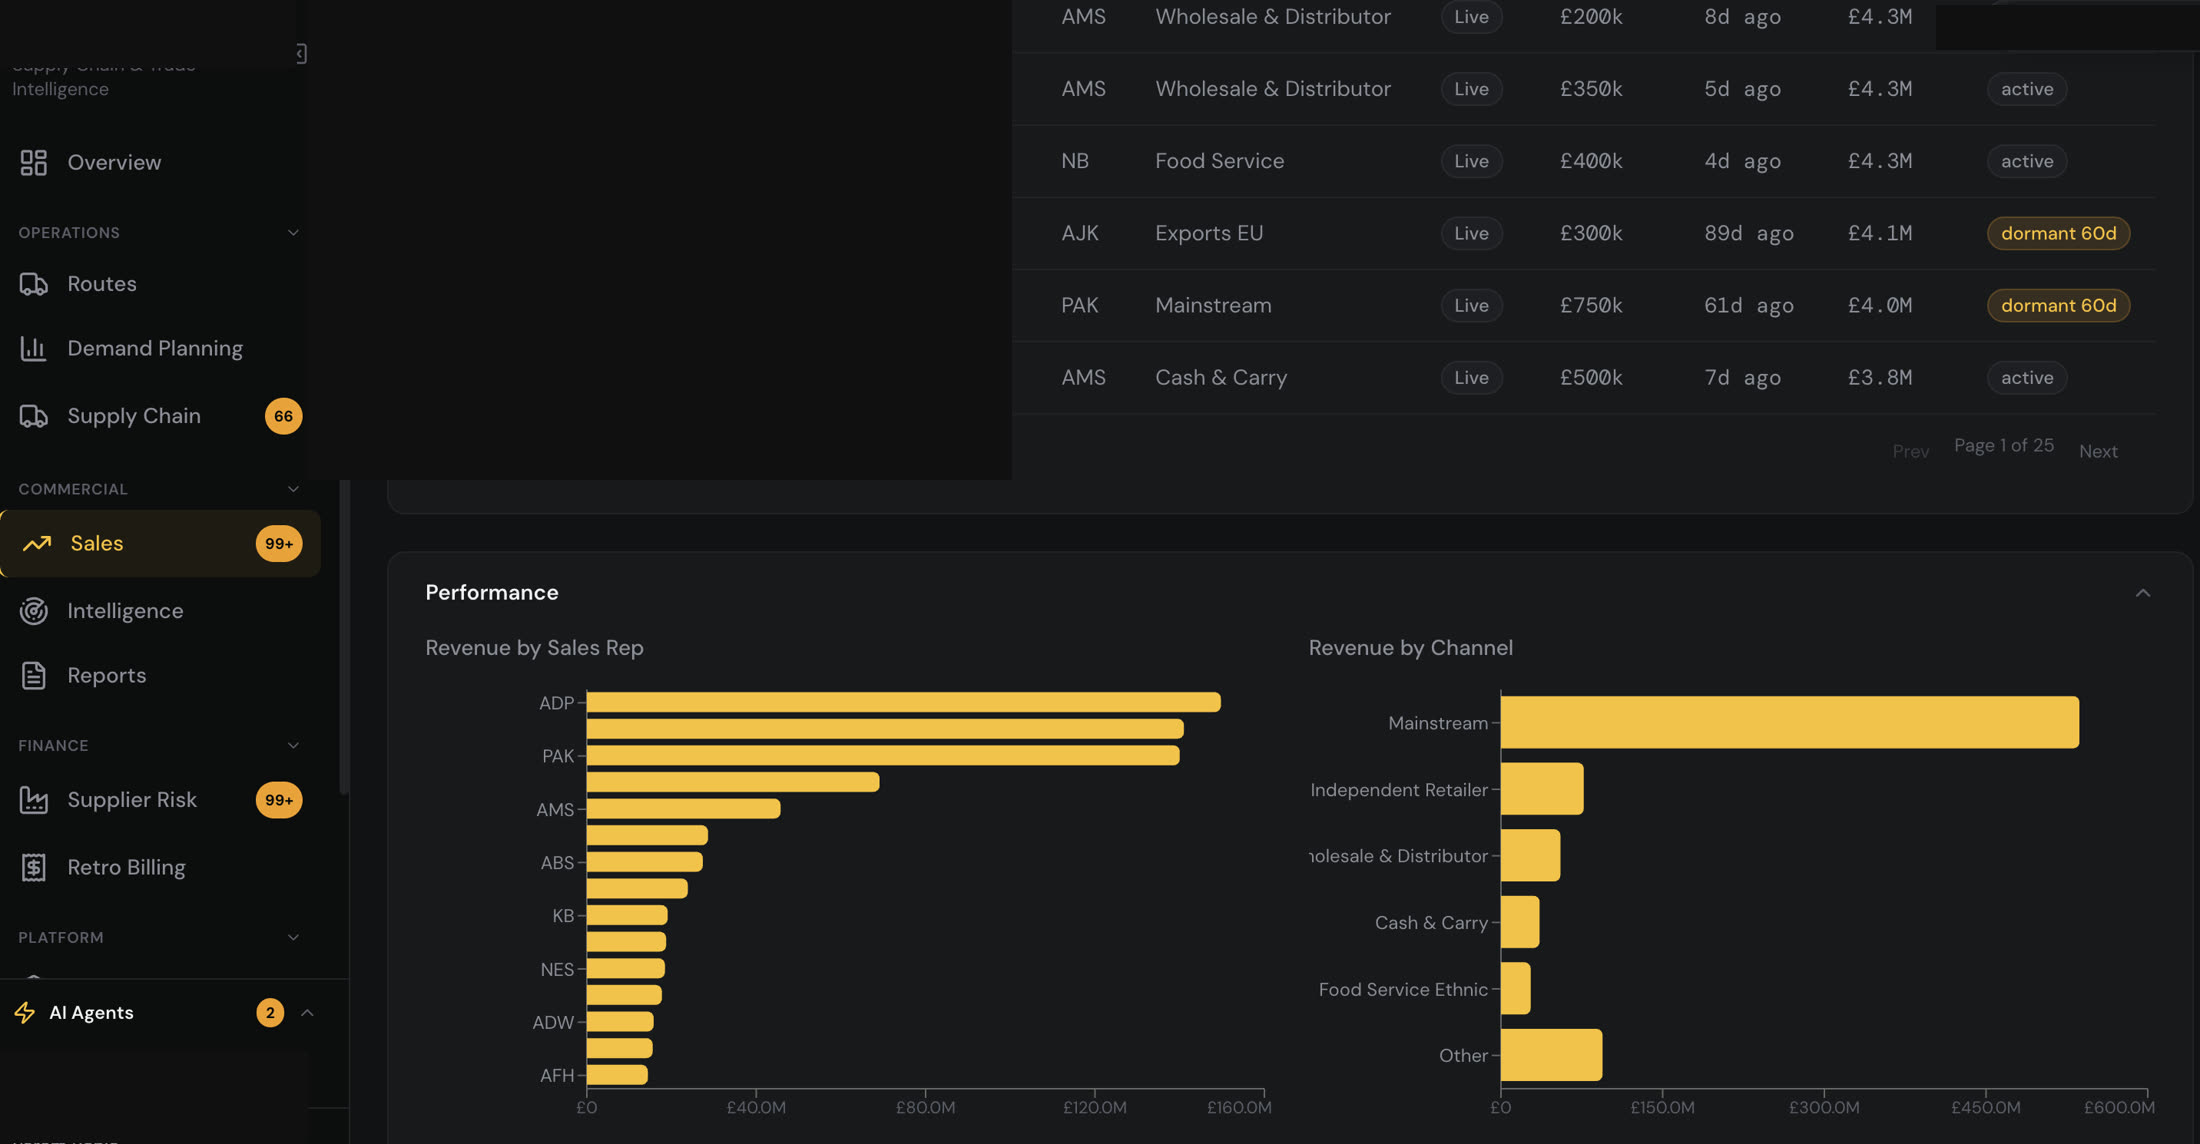Click the Food Service Ethnic channel bar
This screenshot has height=1144, width=2200.
[1515, 989]
